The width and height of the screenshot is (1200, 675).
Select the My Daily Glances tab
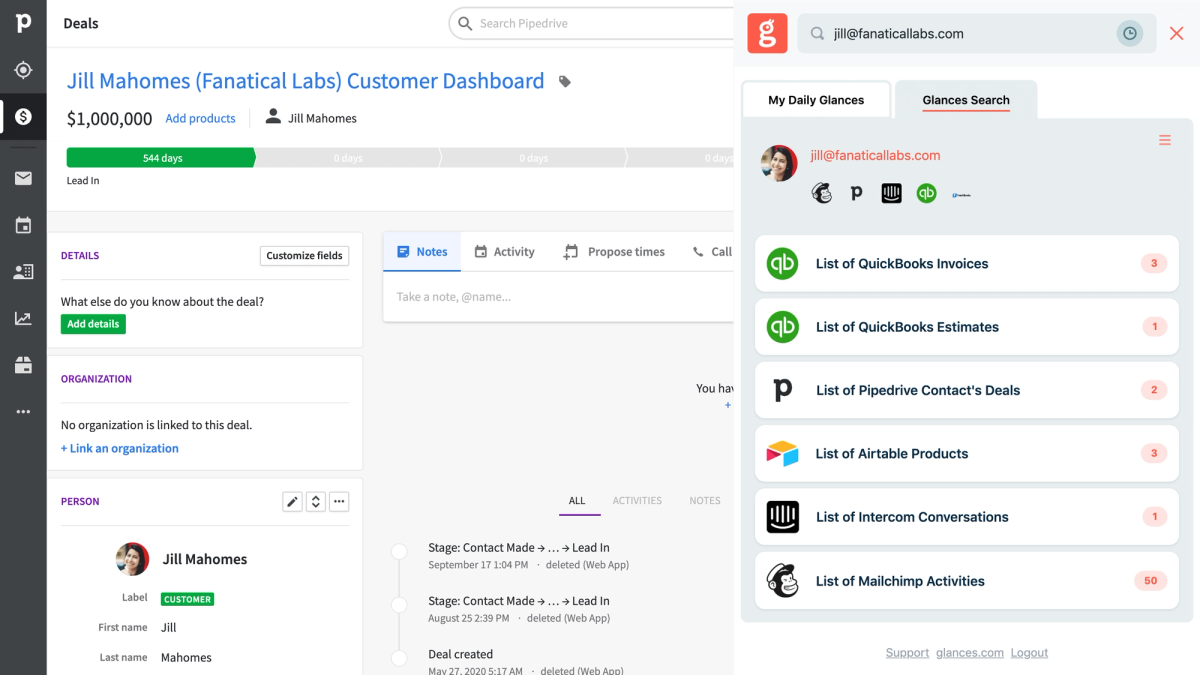tap(816, 100)
